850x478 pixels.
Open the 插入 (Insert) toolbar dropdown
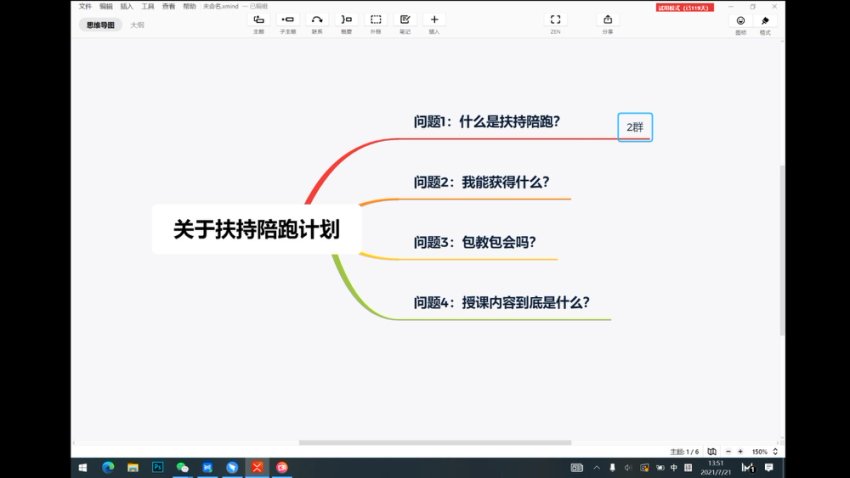tap(434, 20)
